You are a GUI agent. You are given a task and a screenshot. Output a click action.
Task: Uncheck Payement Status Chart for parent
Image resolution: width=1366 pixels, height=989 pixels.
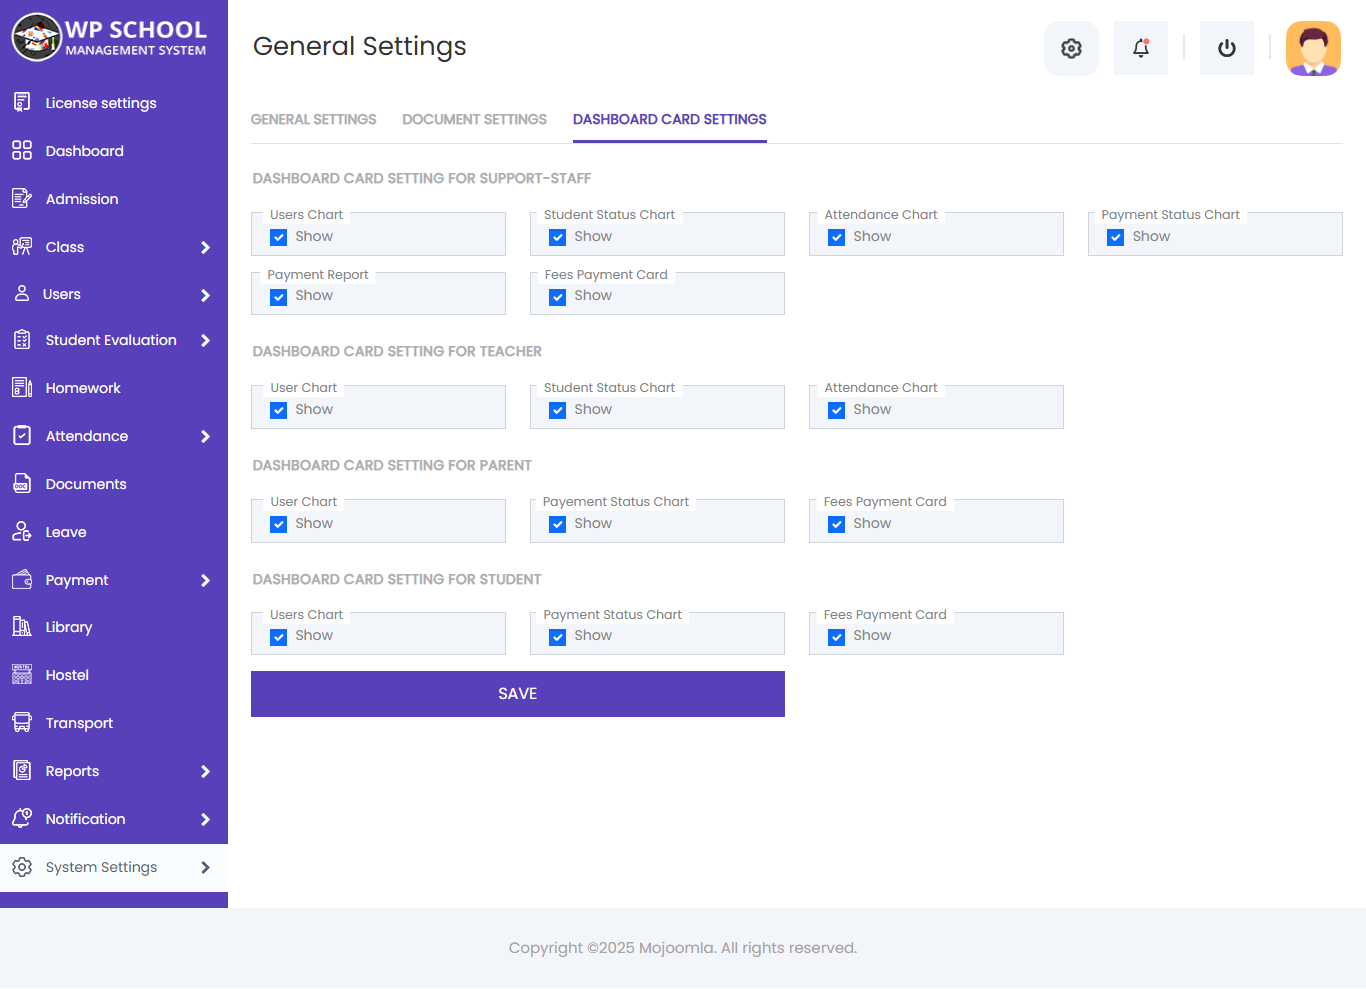click(x=558, y=525)
